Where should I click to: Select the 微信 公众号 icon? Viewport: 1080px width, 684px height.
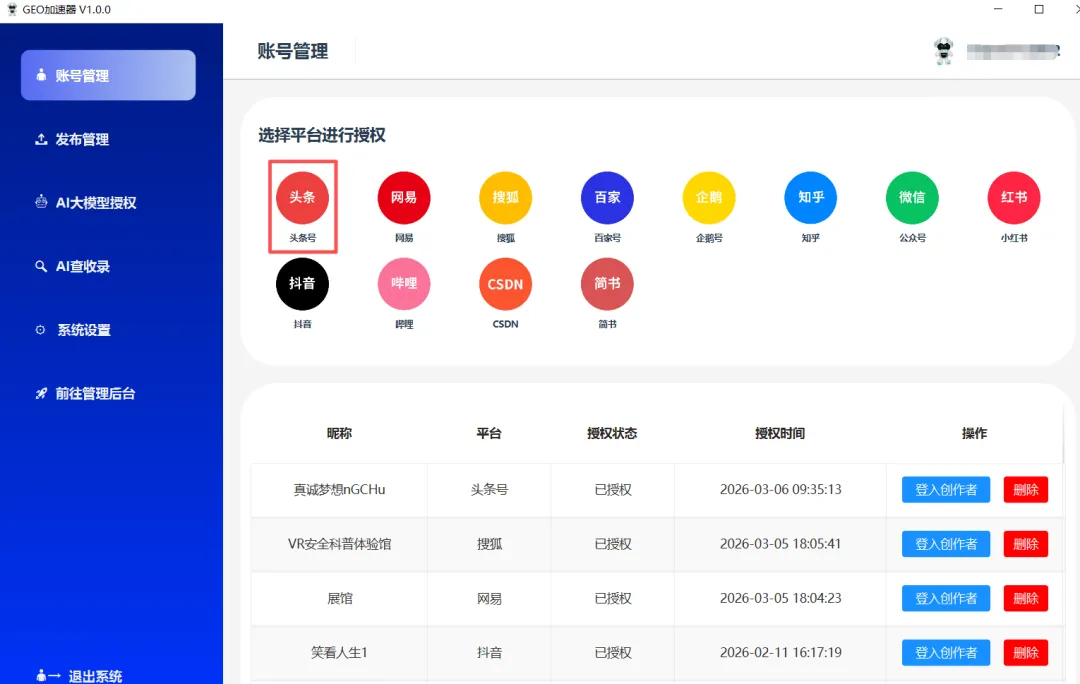pos(912,198)
